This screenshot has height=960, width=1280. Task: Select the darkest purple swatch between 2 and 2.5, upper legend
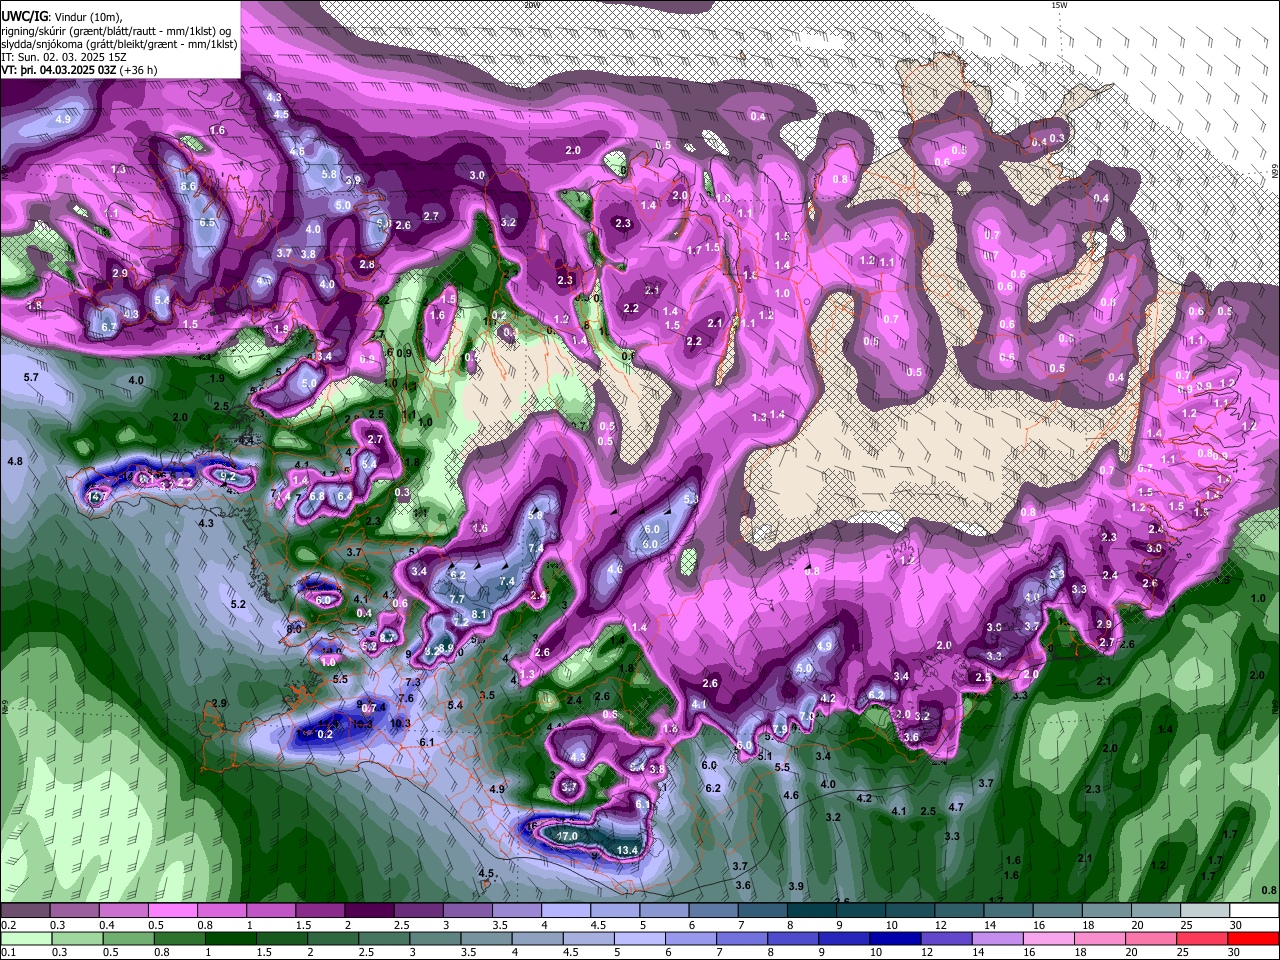pyautogui.click(x=369, y=911)
